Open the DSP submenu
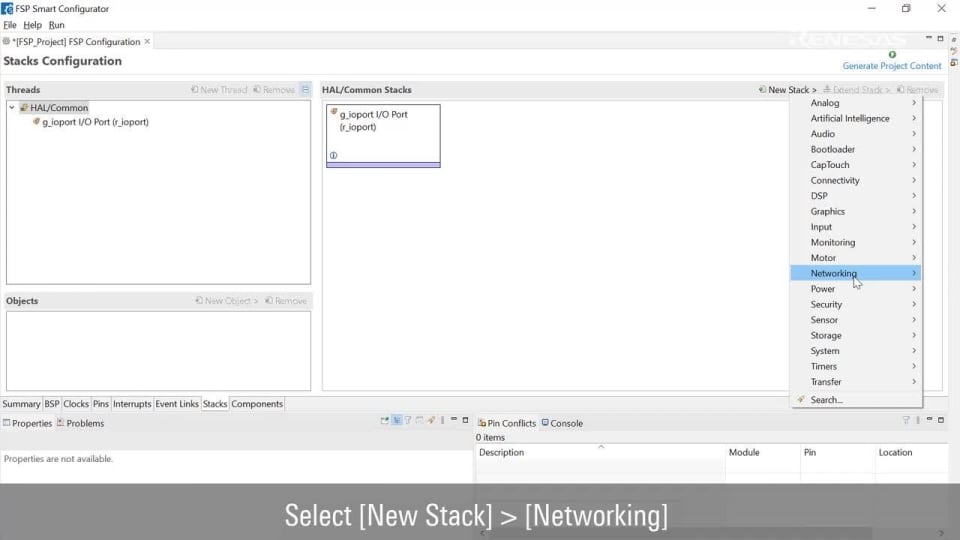This screenshot has height=540, width=960. [856, 196]
